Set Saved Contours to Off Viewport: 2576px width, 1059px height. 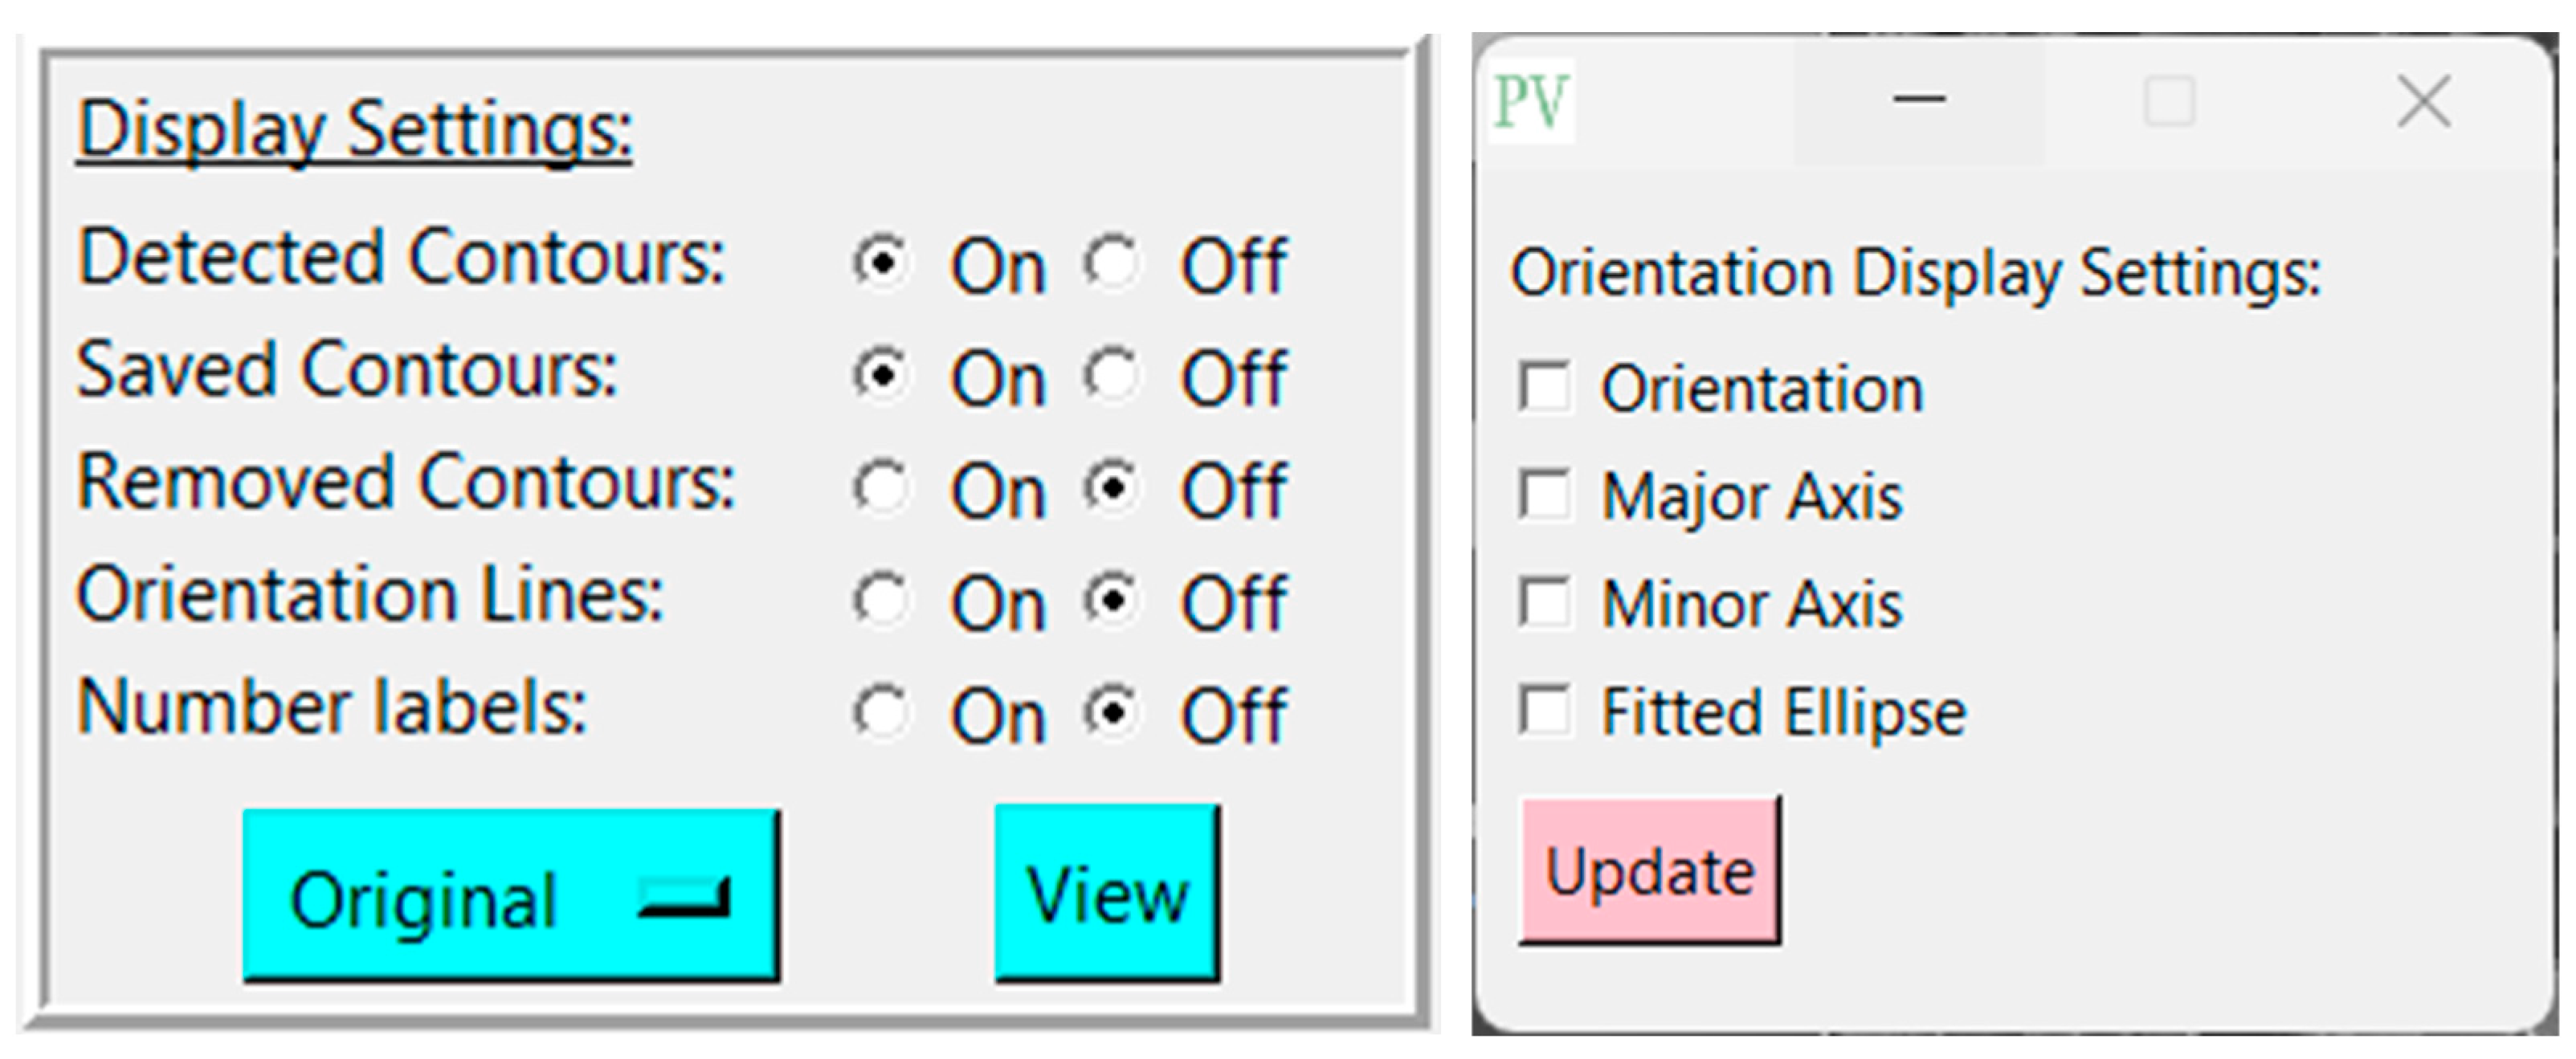pos(1112,376)
